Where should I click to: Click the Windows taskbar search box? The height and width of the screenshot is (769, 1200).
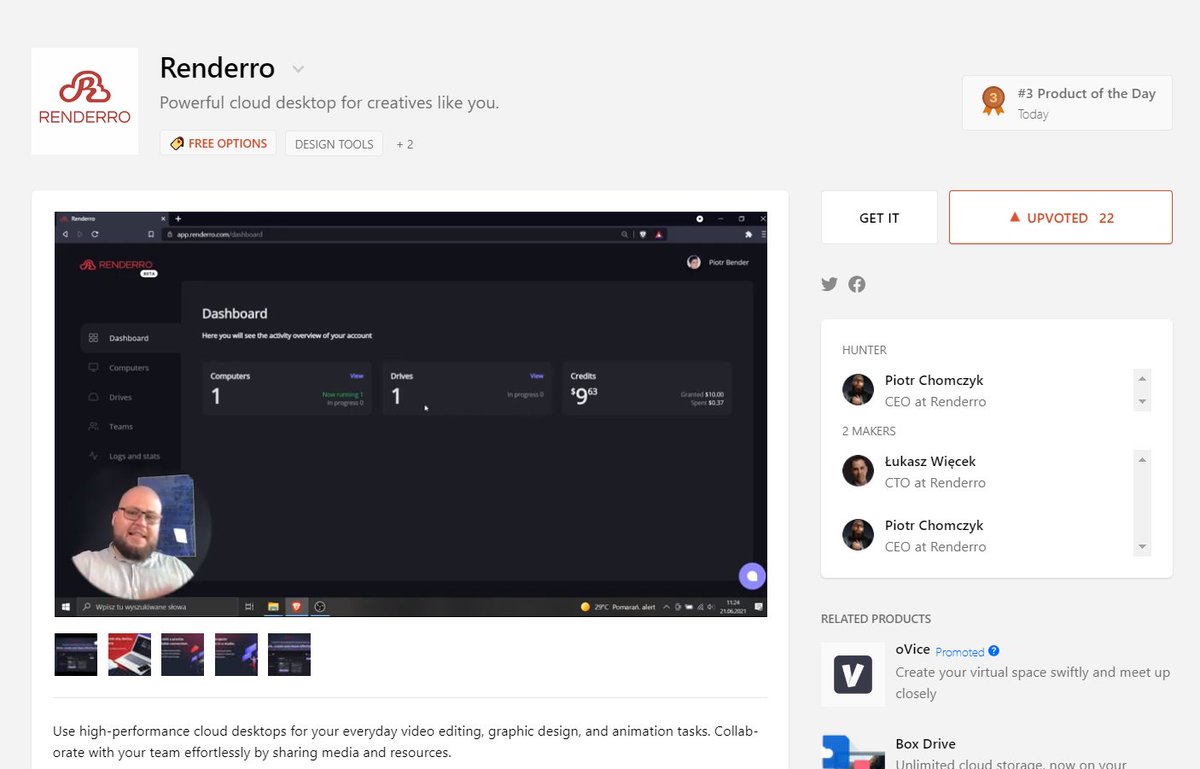tap(157, 606)
